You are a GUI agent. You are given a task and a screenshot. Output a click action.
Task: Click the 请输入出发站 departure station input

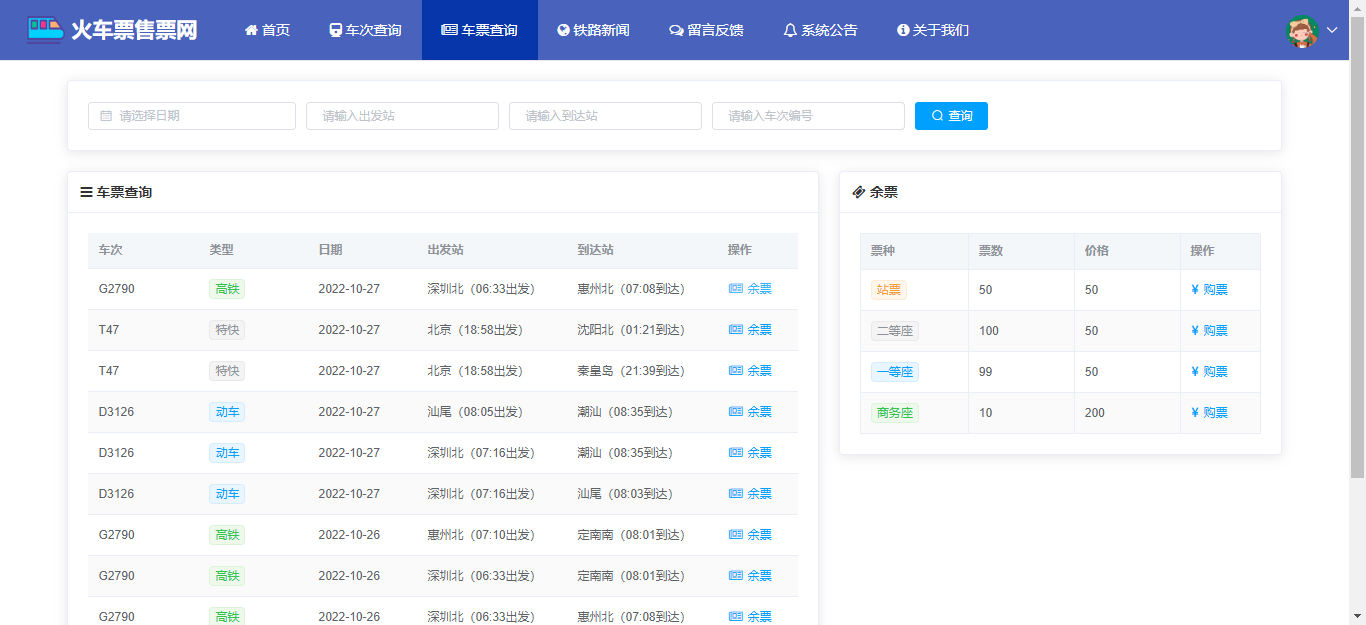pos(402,116)
